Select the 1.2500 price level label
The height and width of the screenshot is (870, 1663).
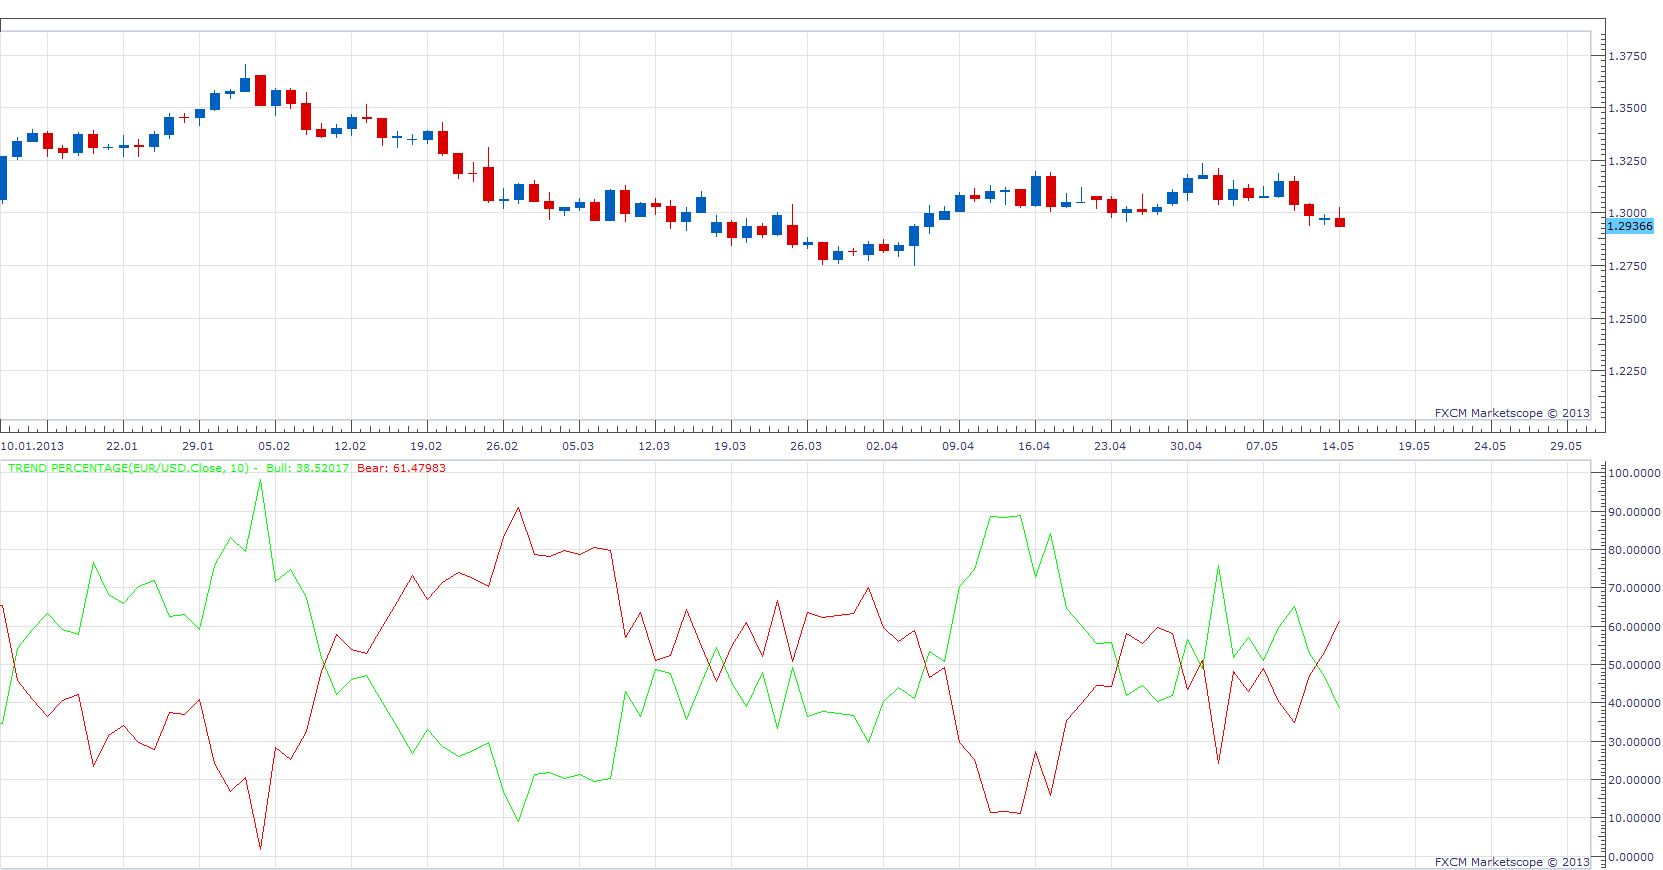pyautogui.click(x=1627, y=319)
